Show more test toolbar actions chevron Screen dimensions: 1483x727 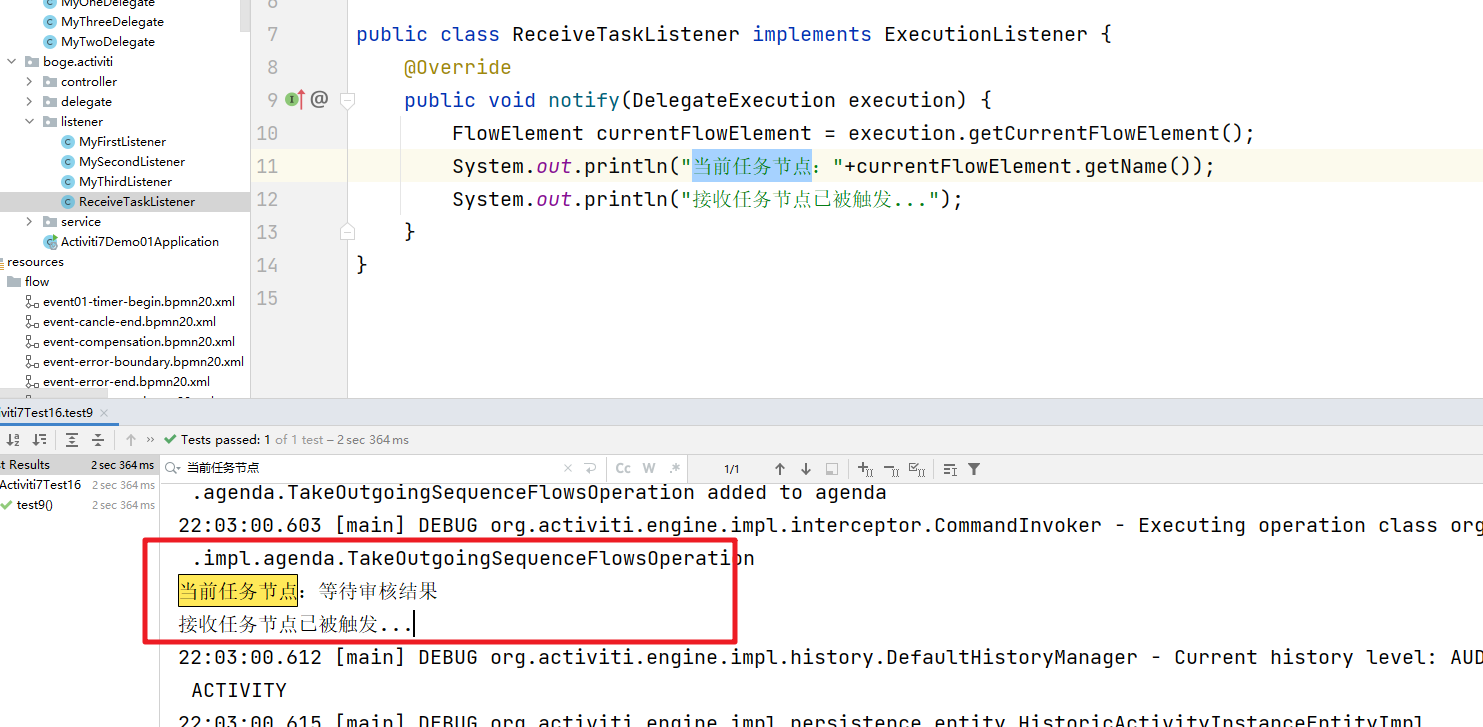click(x=151, y=440)
